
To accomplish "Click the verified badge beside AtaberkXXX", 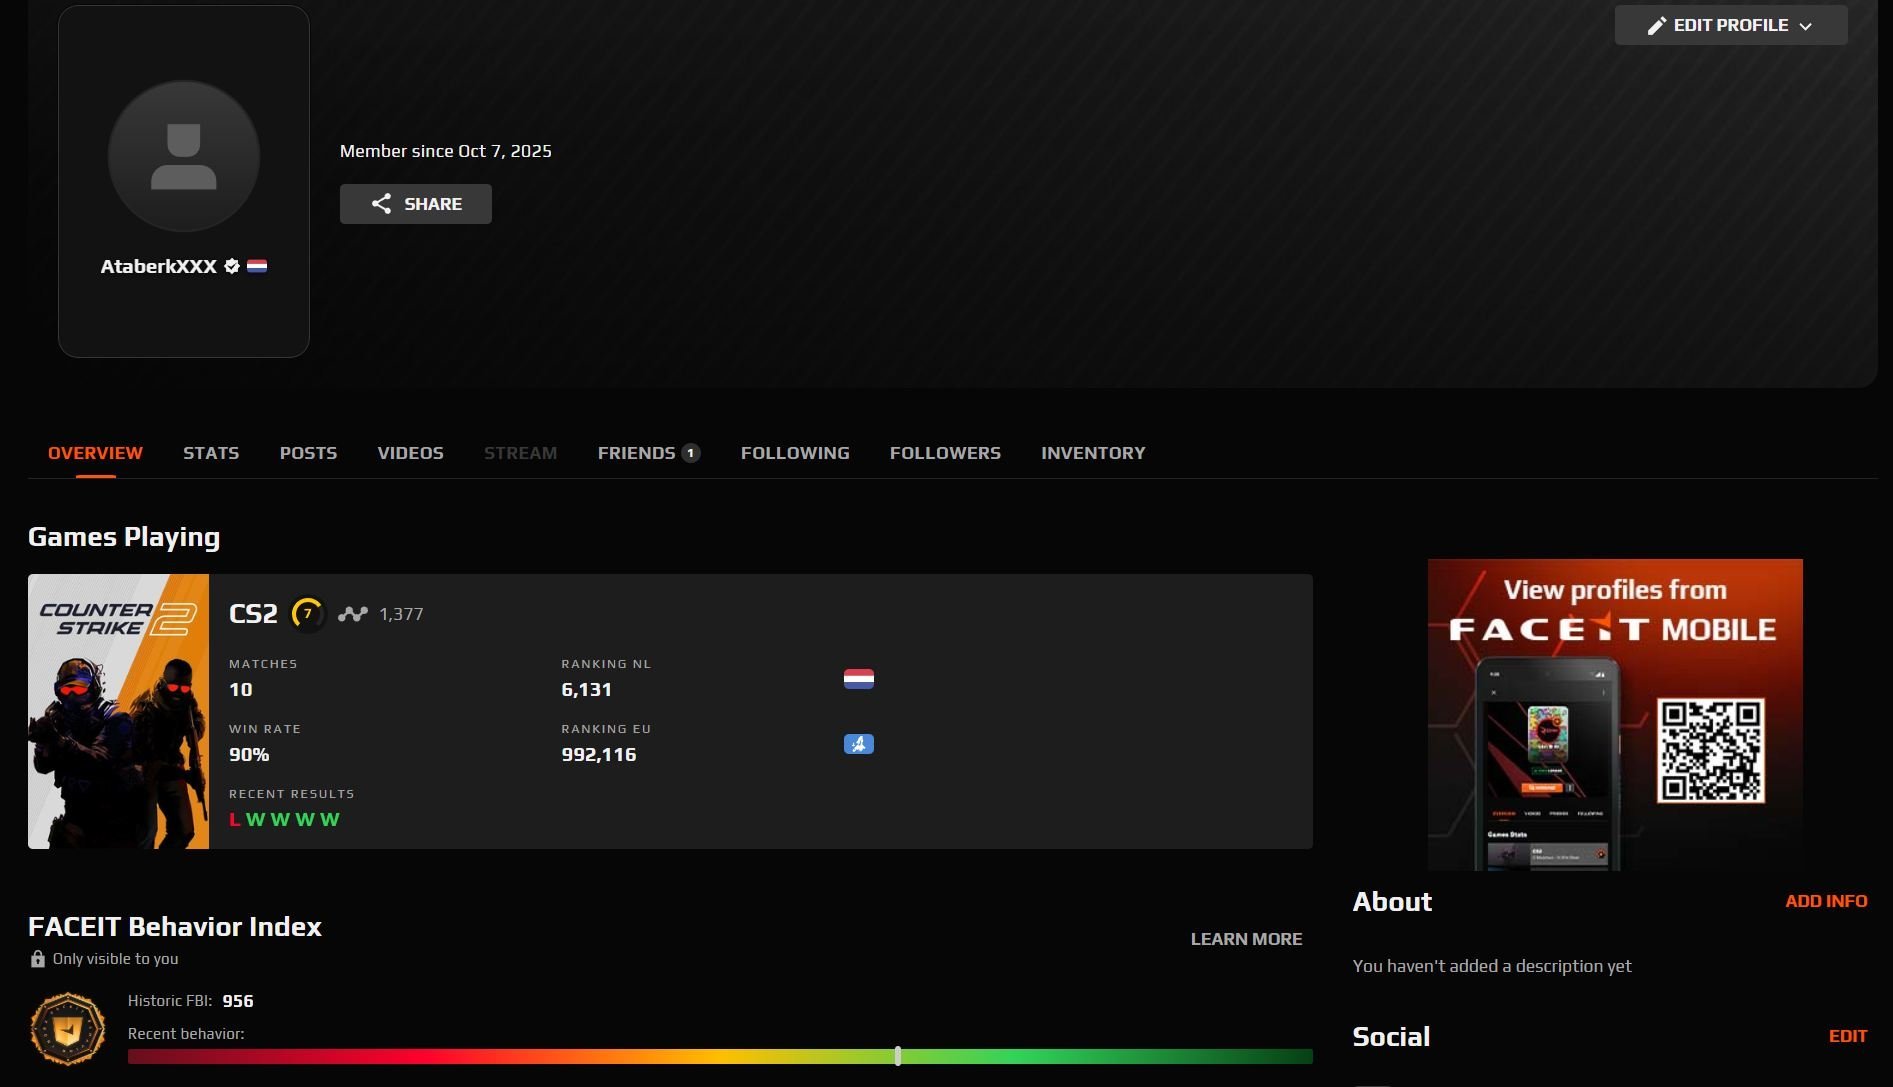I will [232, 266].
